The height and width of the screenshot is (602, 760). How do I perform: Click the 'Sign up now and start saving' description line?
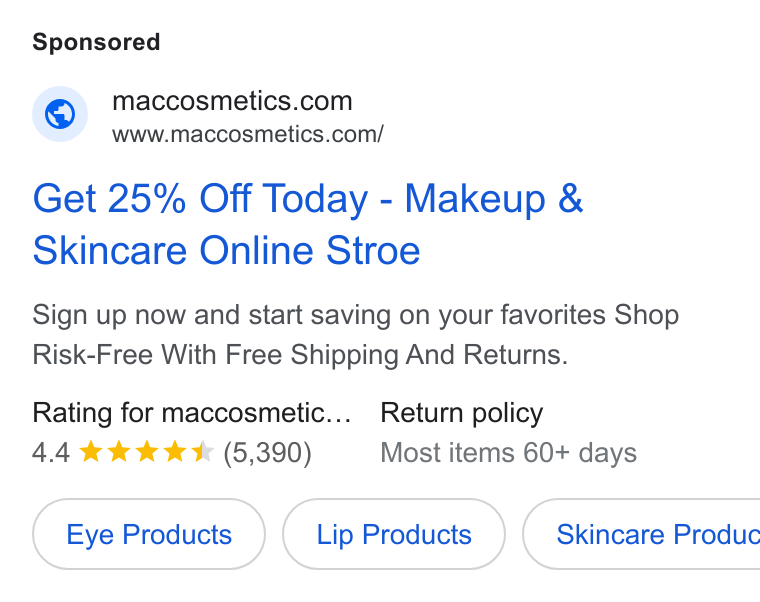[355, 315]
